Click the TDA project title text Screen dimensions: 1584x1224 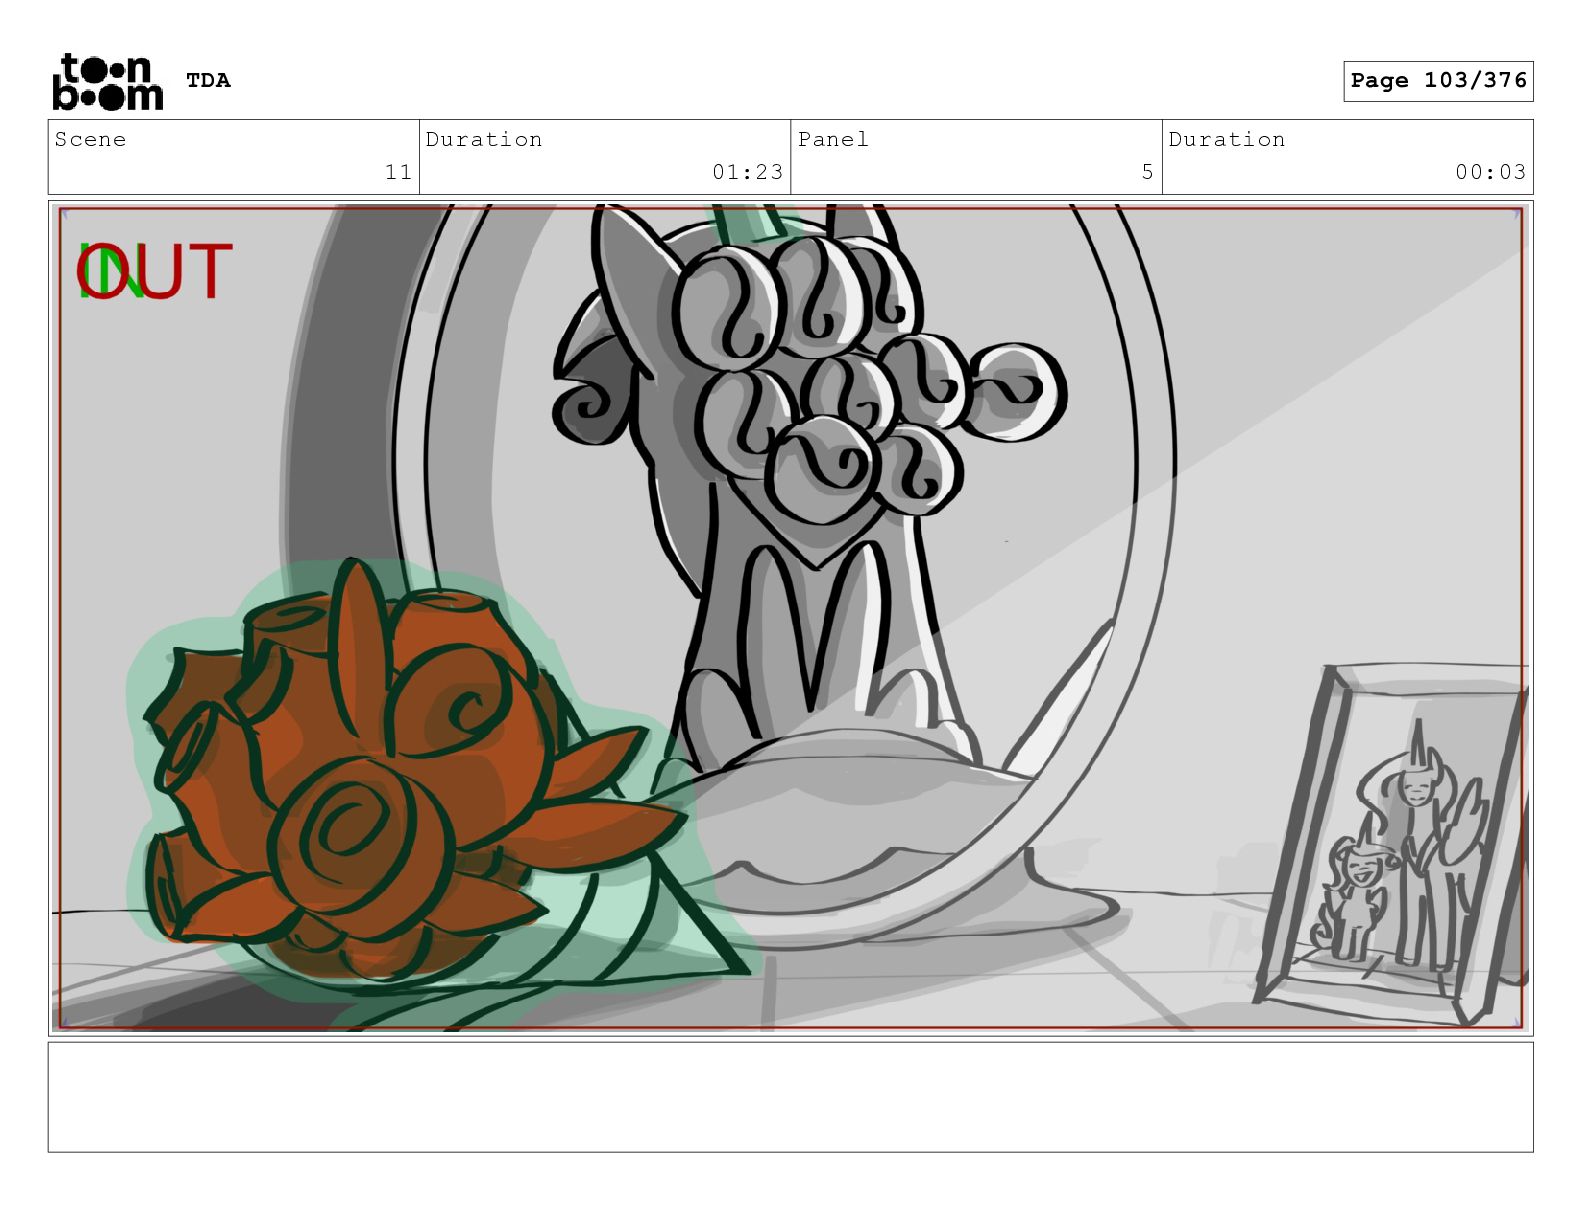pos(208,80)
